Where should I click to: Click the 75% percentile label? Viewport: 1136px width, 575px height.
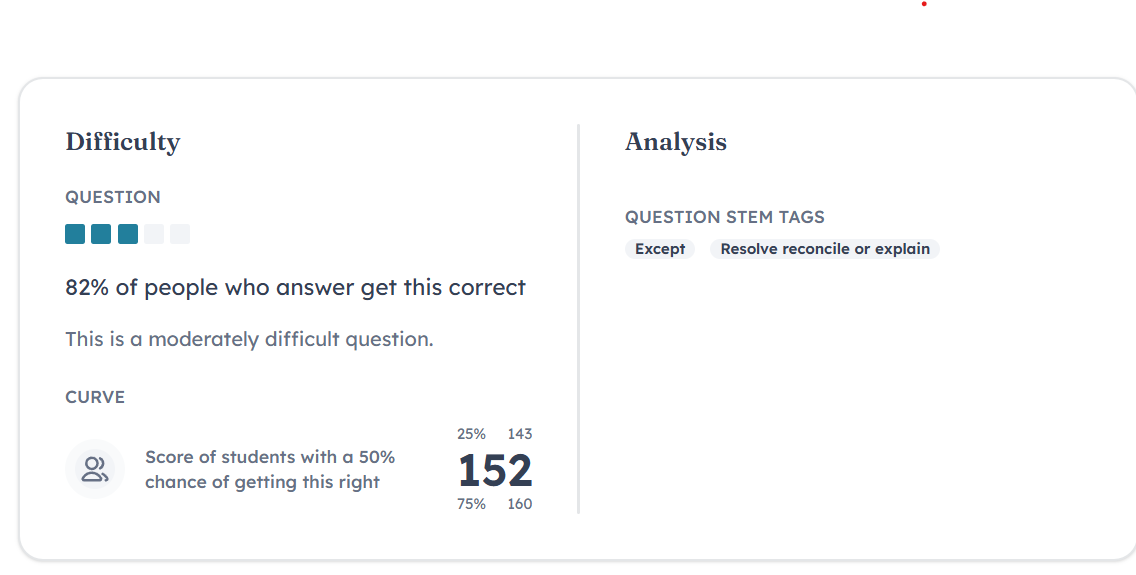(x=471, y=504)
